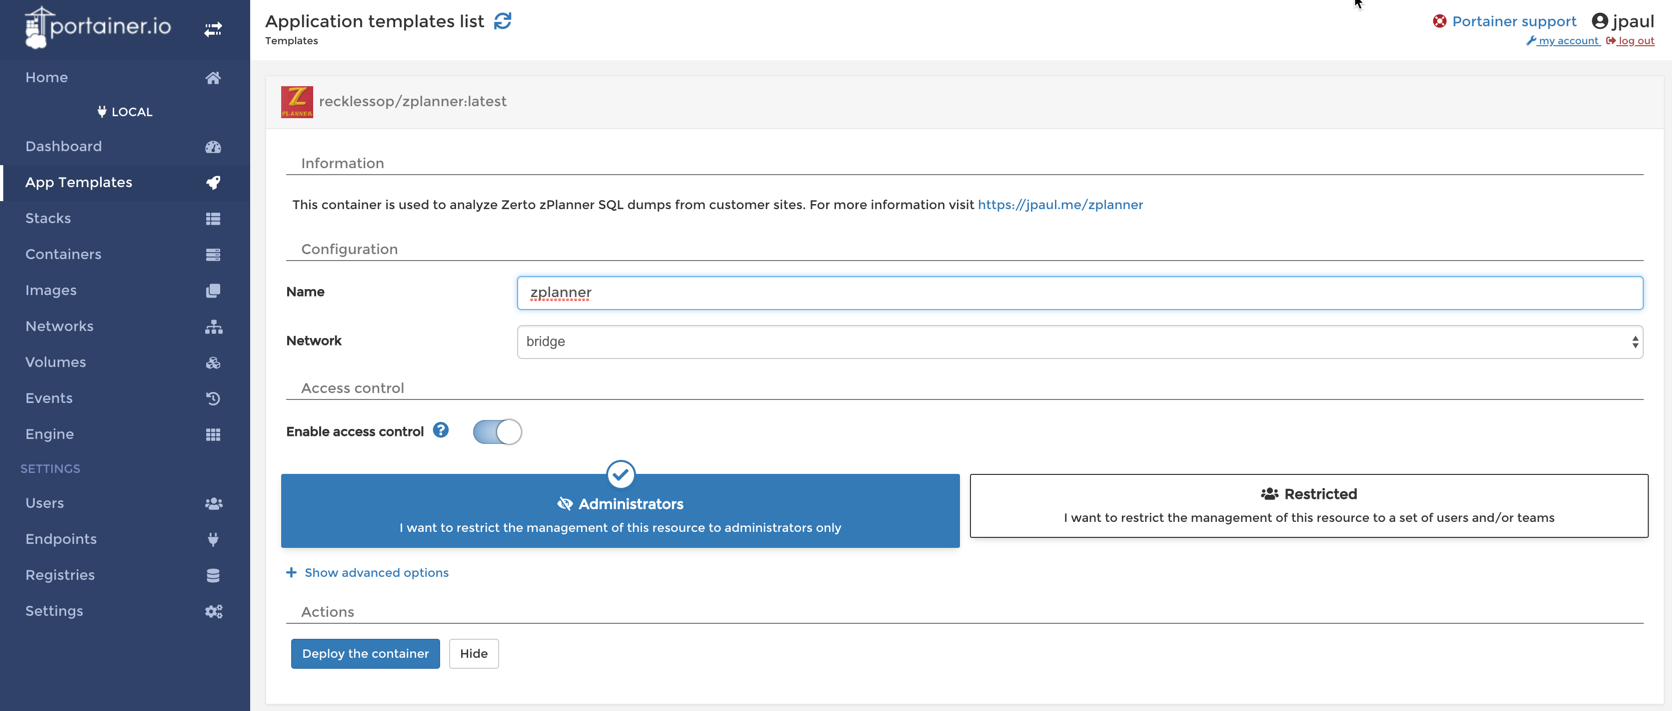This screenshot has width=1672, height=711.
Task: Click Deploy the container button
Action: pos(365,654)
